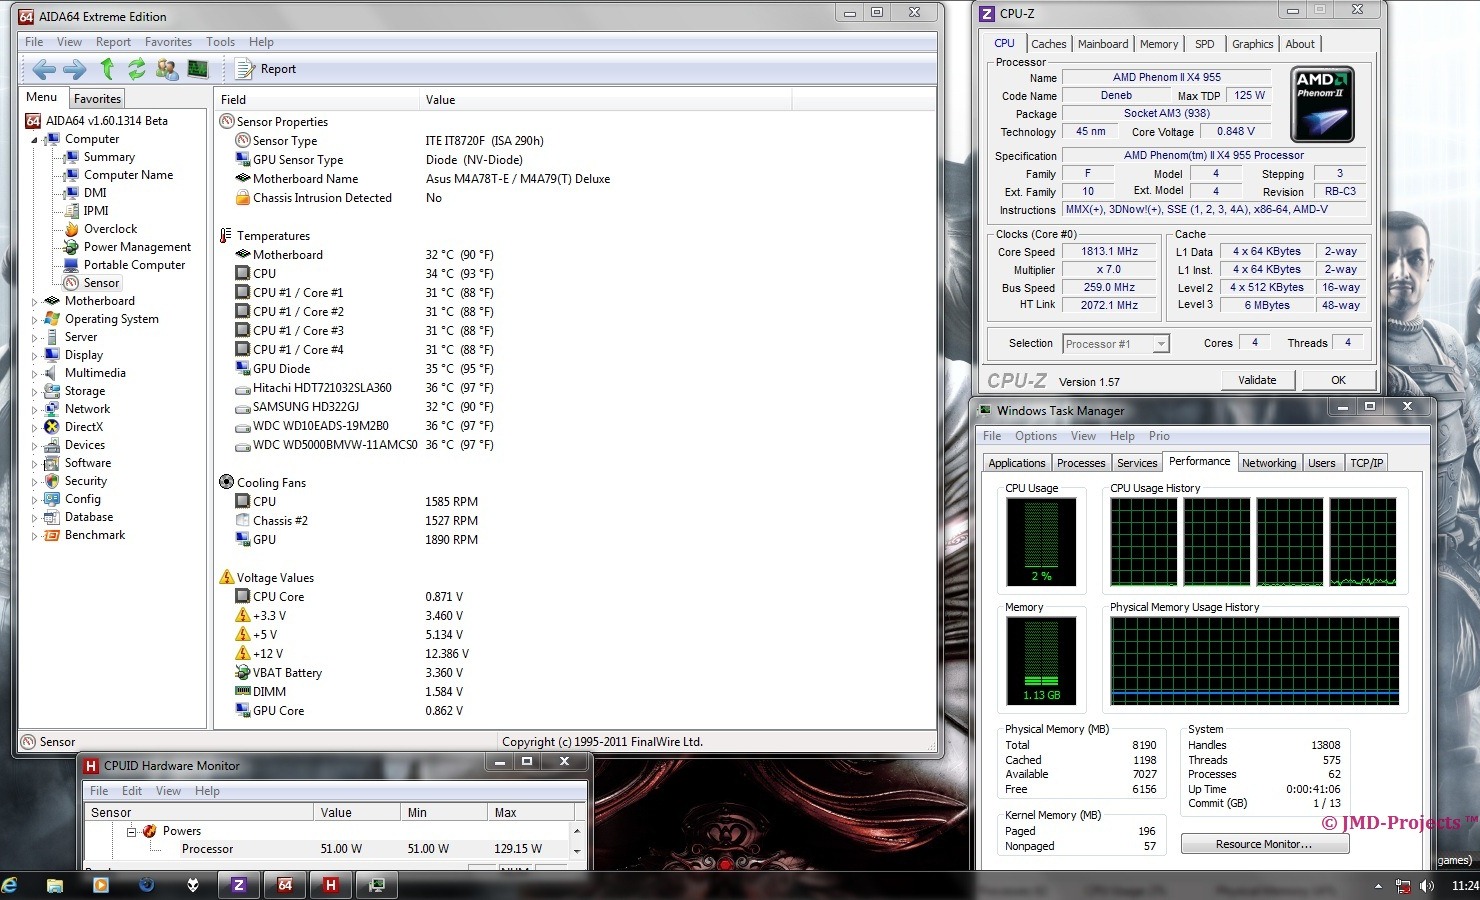Open the Processes tab in Task Manager
The image size is (1480, 900).
1081,463
